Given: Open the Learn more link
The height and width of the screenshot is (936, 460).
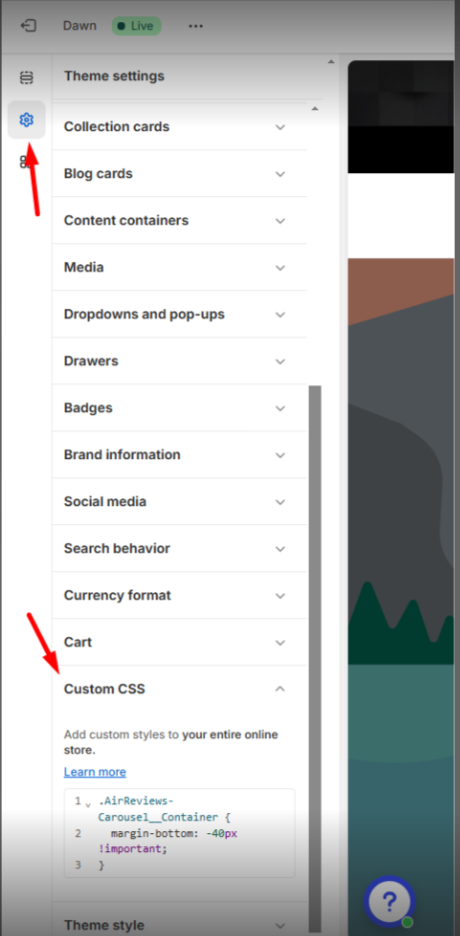Looking at the screenshot, I should (95, 772).
